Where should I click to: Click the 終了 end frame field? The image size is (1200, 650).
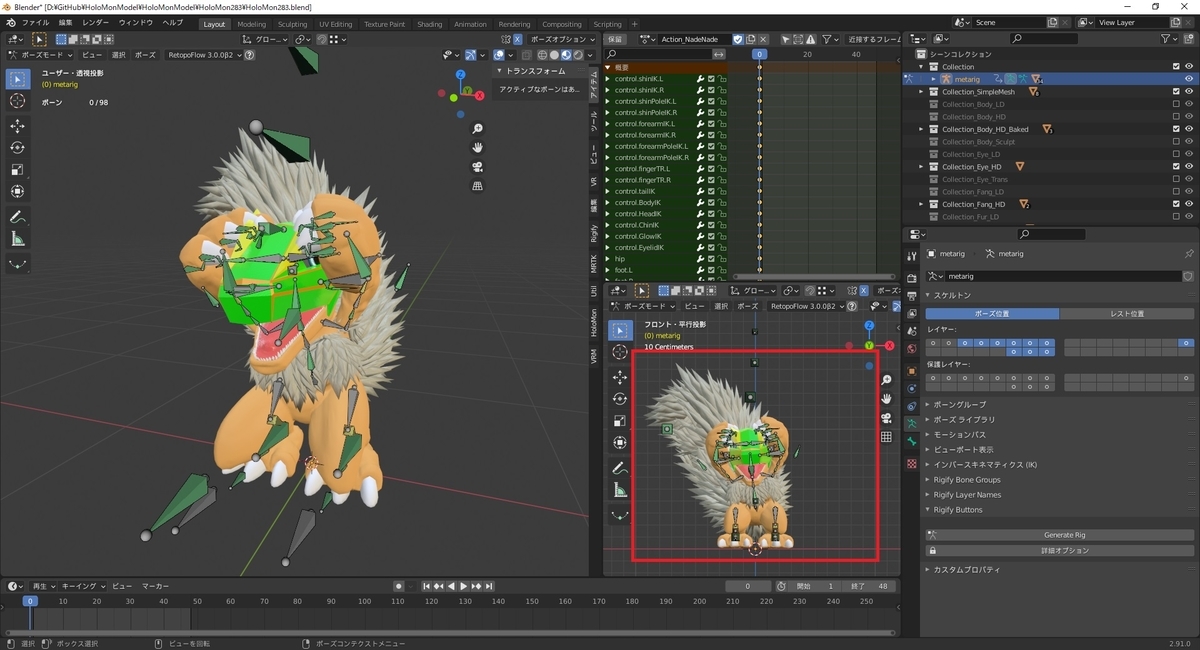[867, 586]
